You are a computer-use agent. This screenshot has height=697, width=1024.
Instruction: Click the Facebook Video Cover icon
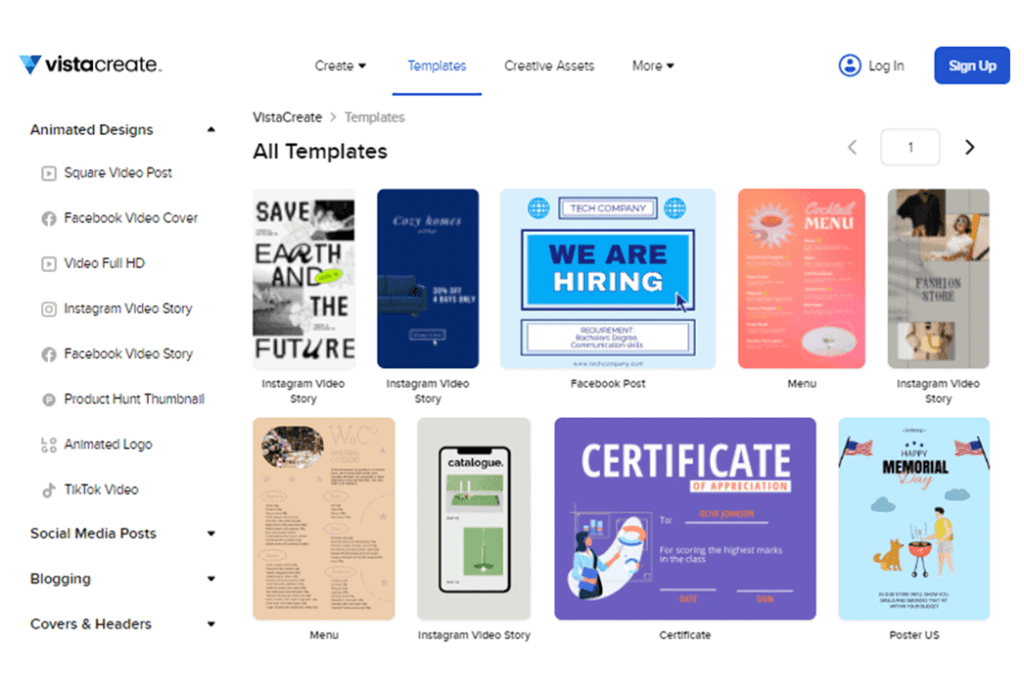pyautogui.click(x=48, y=218)
